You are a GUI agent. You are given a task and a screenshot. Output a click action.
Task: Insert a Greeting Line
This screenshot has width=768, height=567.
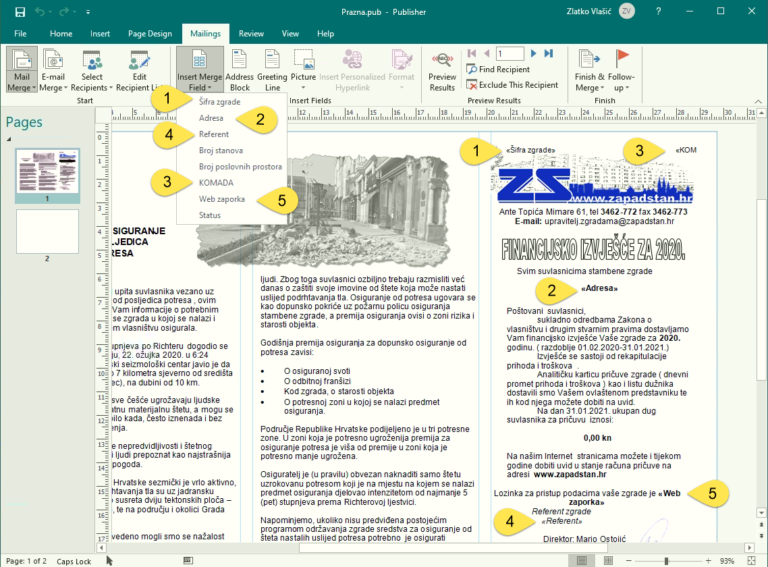point(271,66)
